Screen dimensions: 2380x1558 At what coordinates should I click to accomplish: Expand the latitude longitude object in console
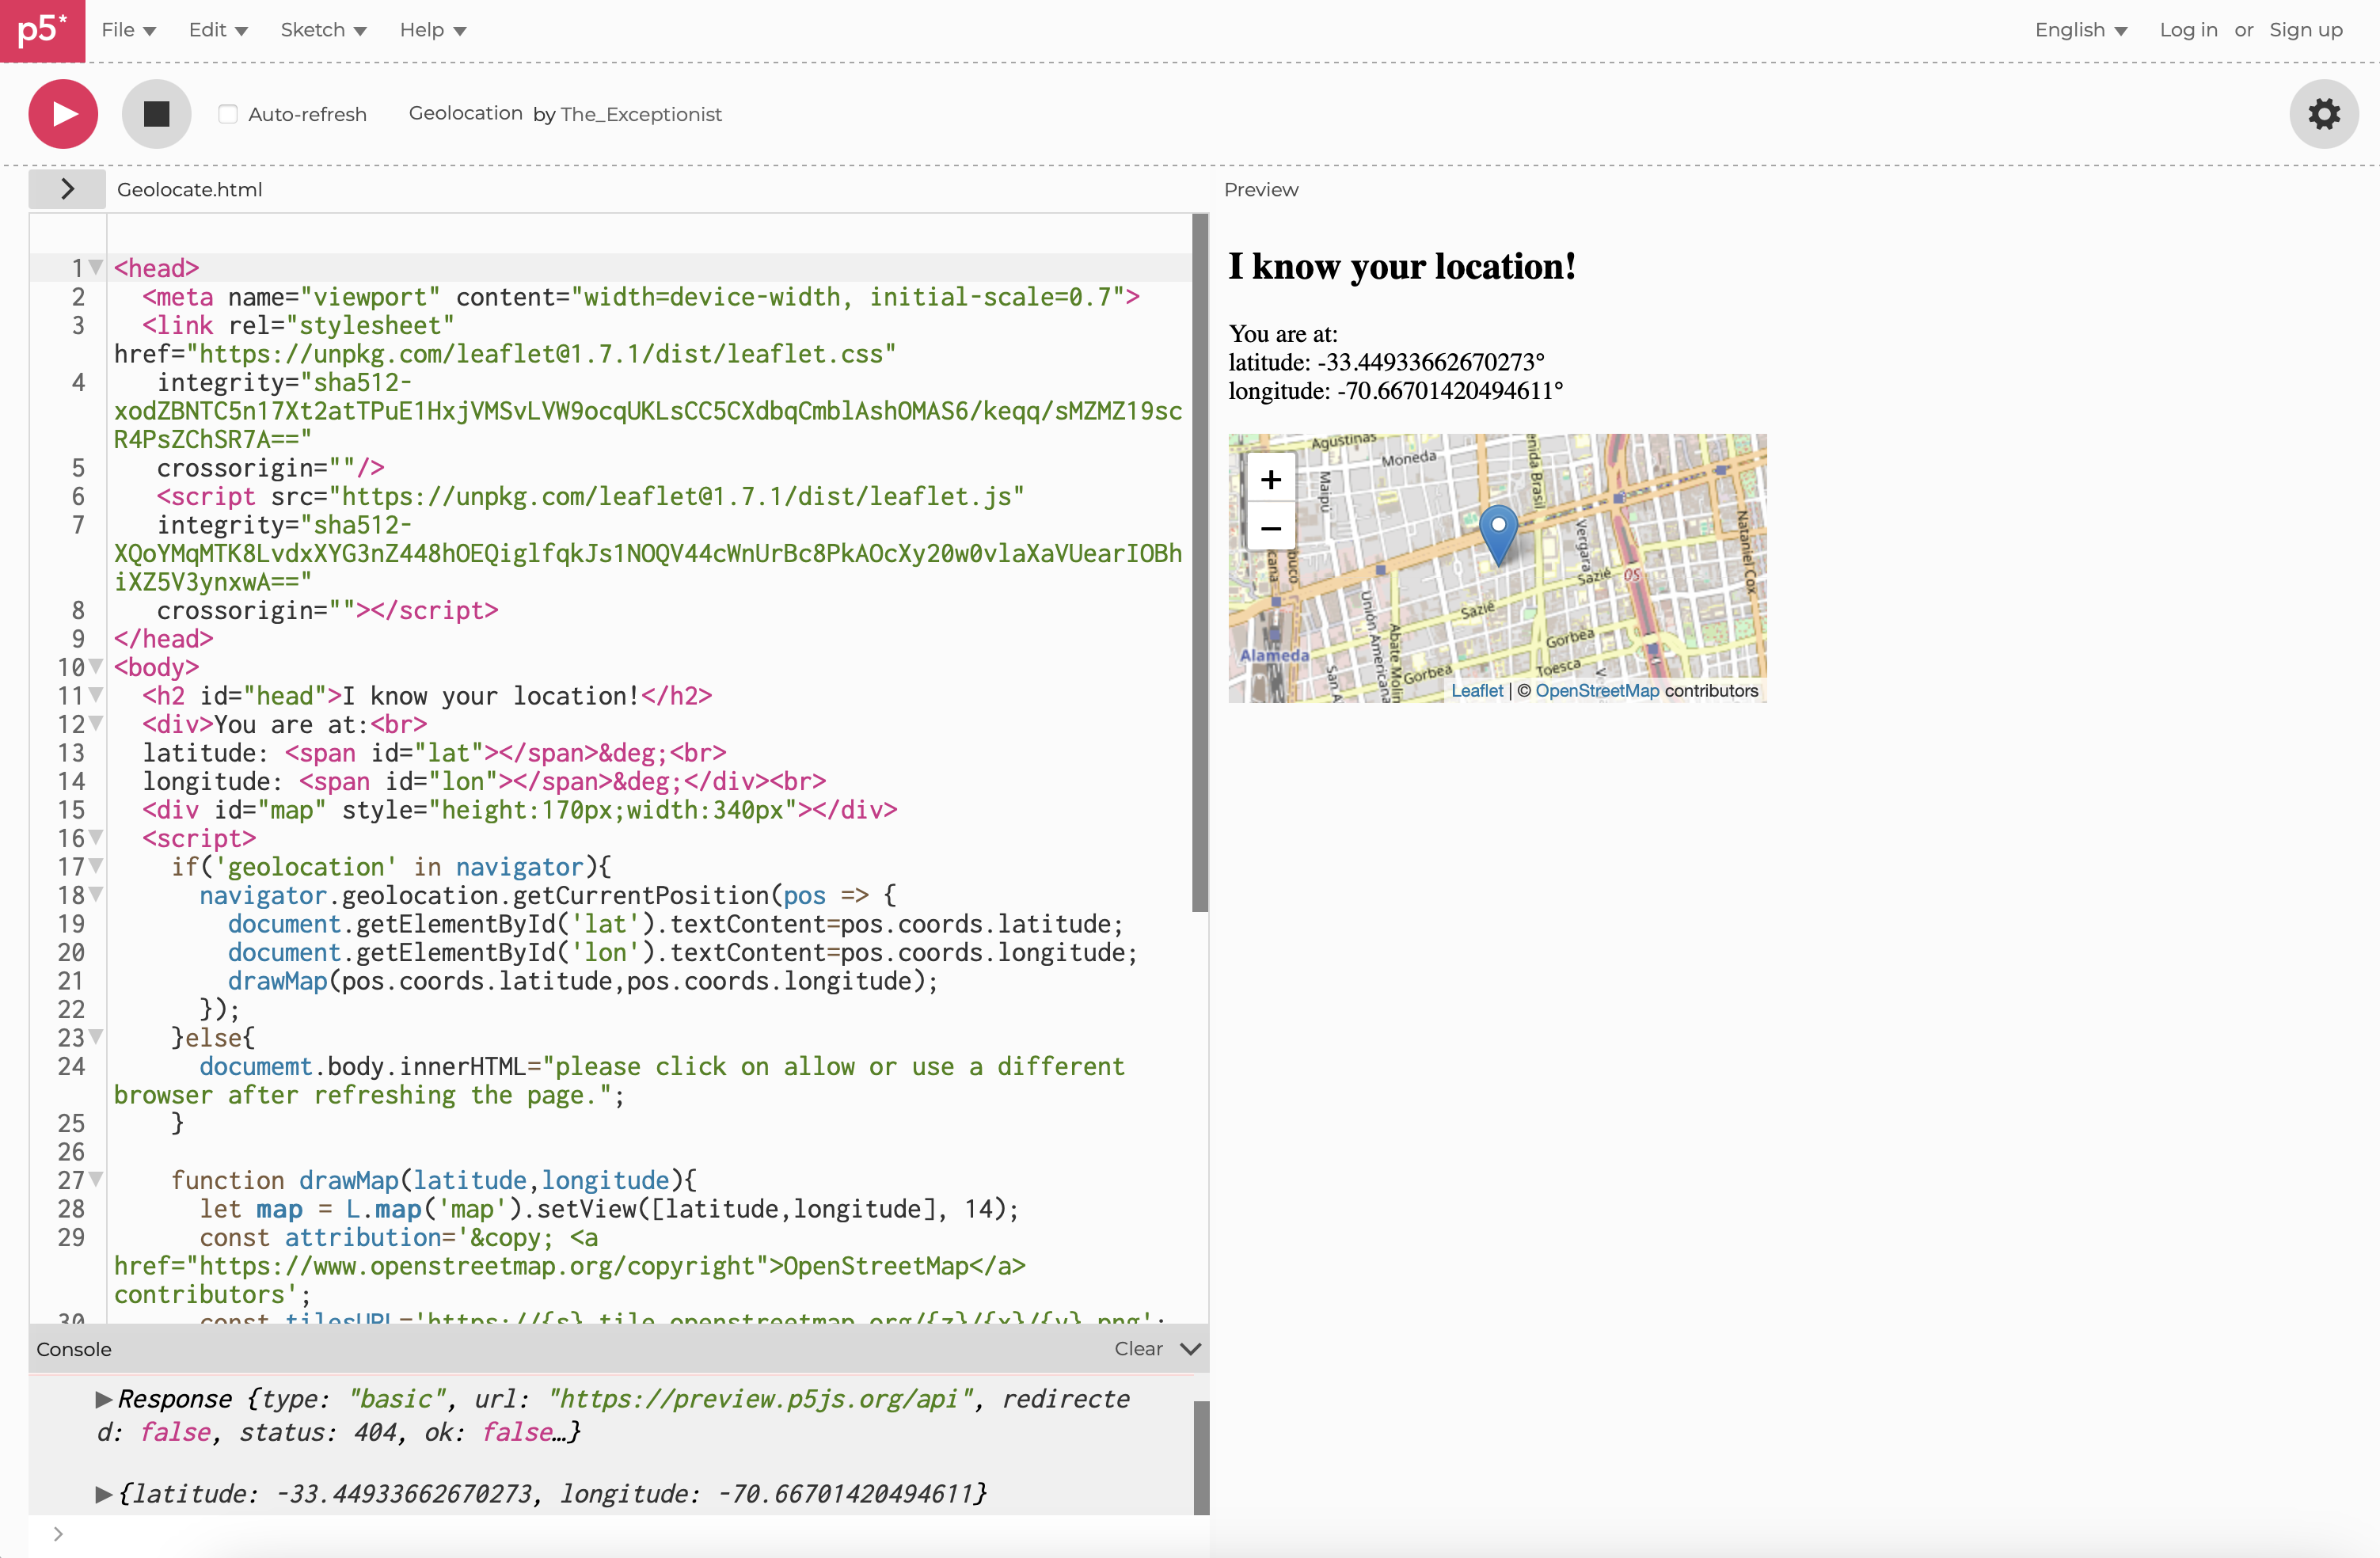(103, 1494)
